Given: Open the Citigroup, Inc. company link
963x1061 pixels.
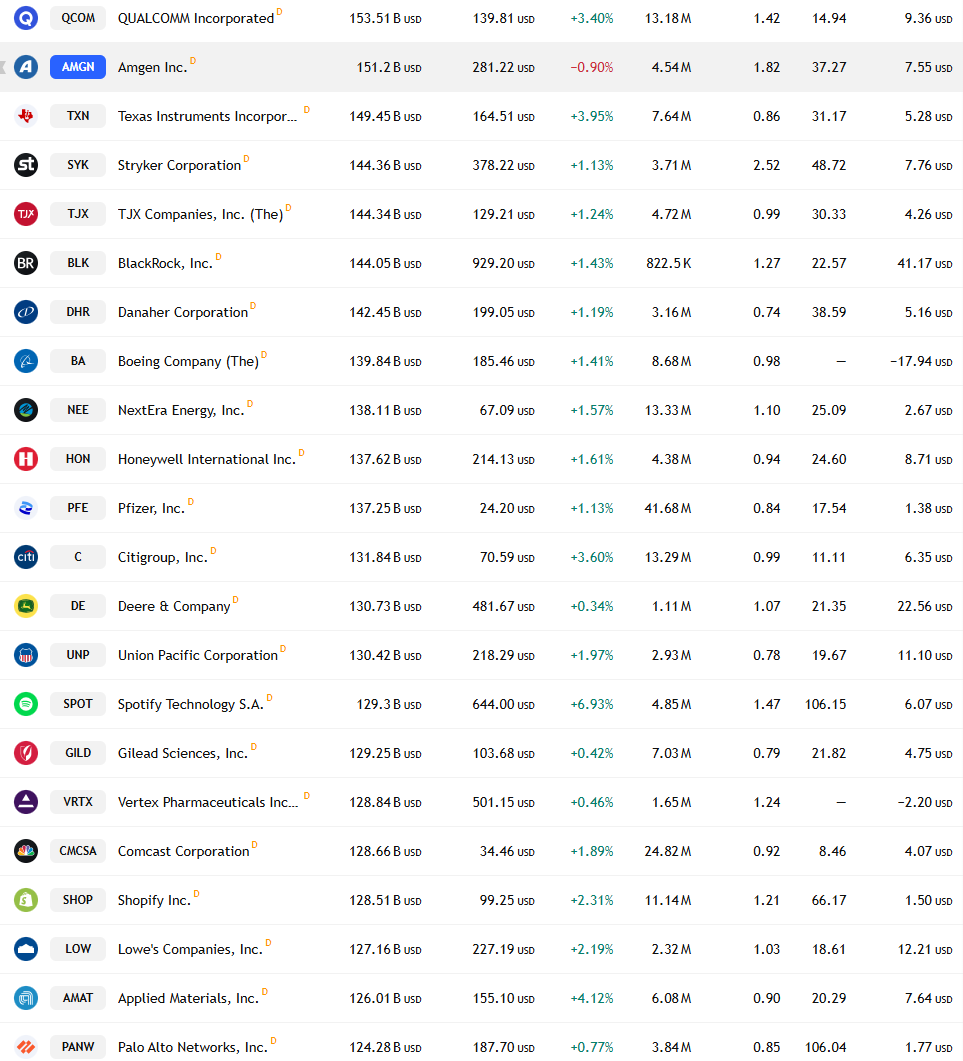Looking at the screenshot, I should 163,558.
